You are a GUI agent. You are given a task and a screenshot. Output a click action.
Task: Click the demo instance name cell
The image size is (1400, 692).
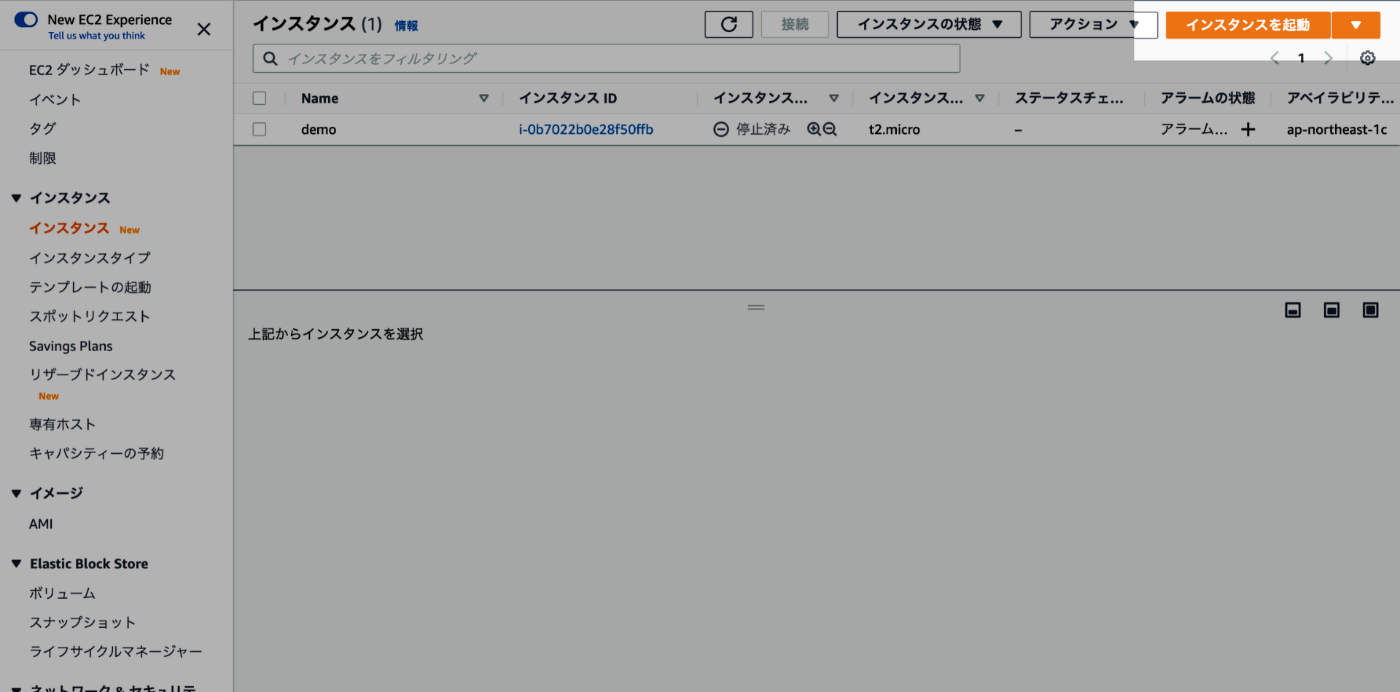click(x=319, y=129)
